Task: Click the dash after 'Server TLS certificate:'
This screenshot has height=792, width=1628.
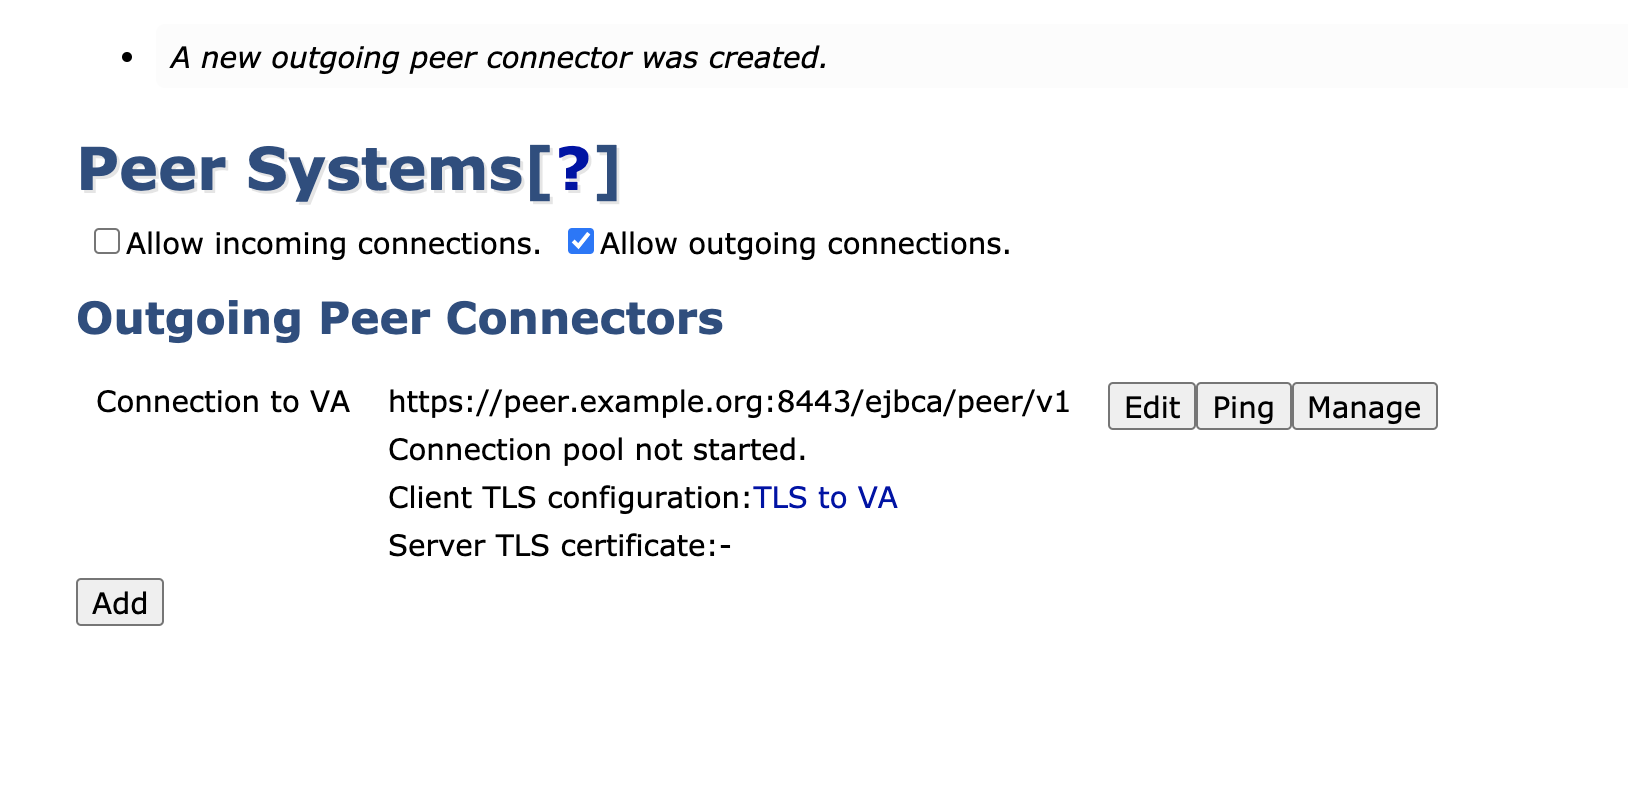Action: [x=725, y=546]
